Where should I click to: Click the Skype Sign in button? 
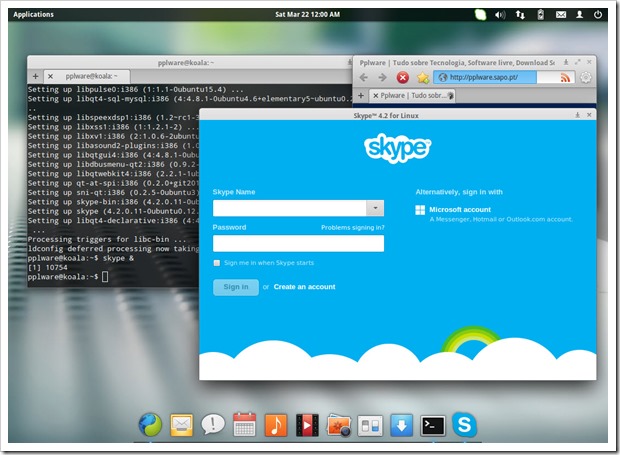pyautogui.click(x=236, y=287)
